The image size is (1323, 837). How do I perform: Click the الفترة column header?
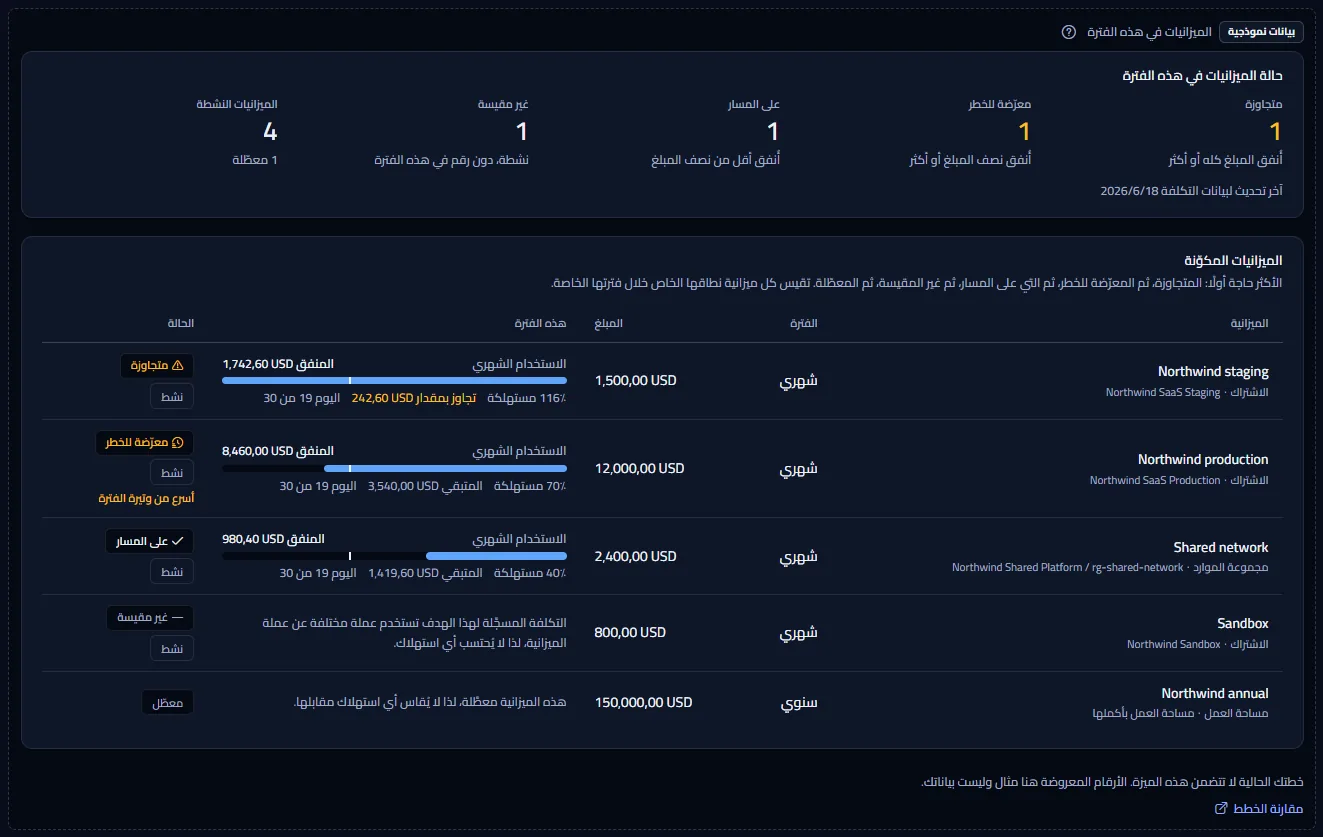pos(804,323)
